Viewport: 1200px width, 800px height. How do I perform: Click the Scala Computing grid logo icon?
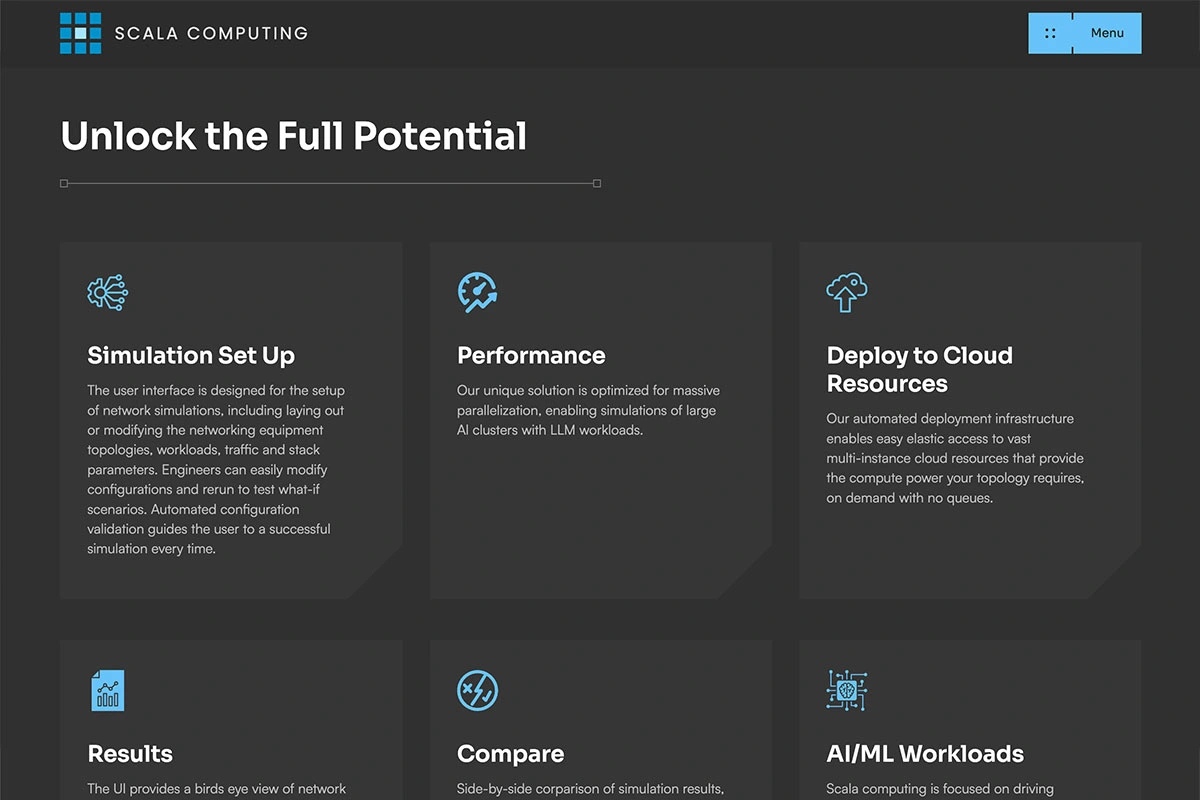[81, 33]
